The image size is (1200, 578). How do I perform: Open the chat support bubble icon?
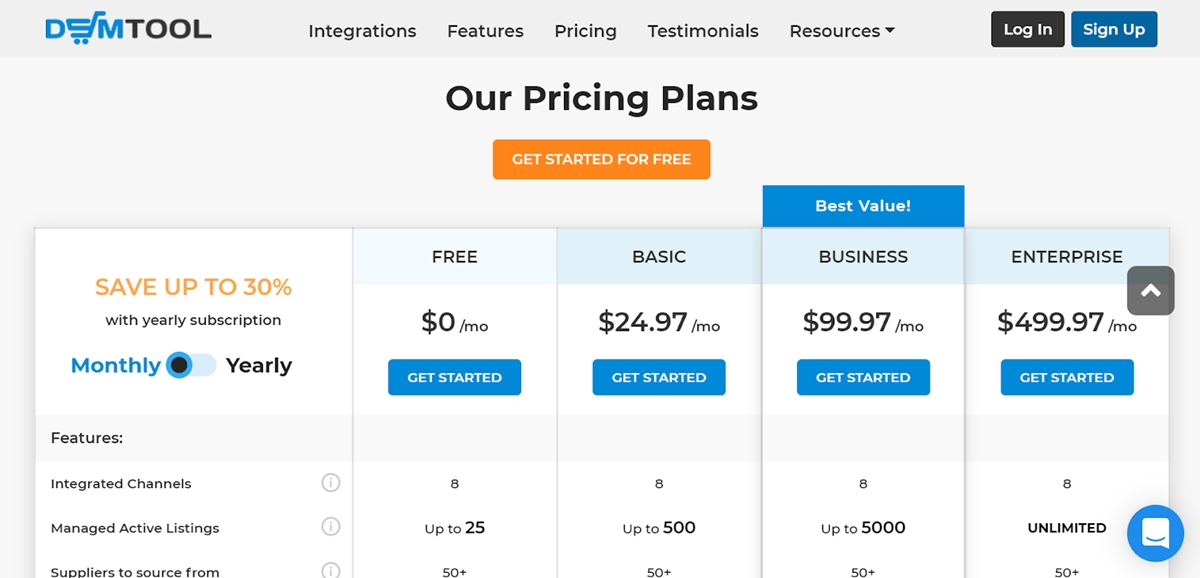click(x=1155, y=533)
